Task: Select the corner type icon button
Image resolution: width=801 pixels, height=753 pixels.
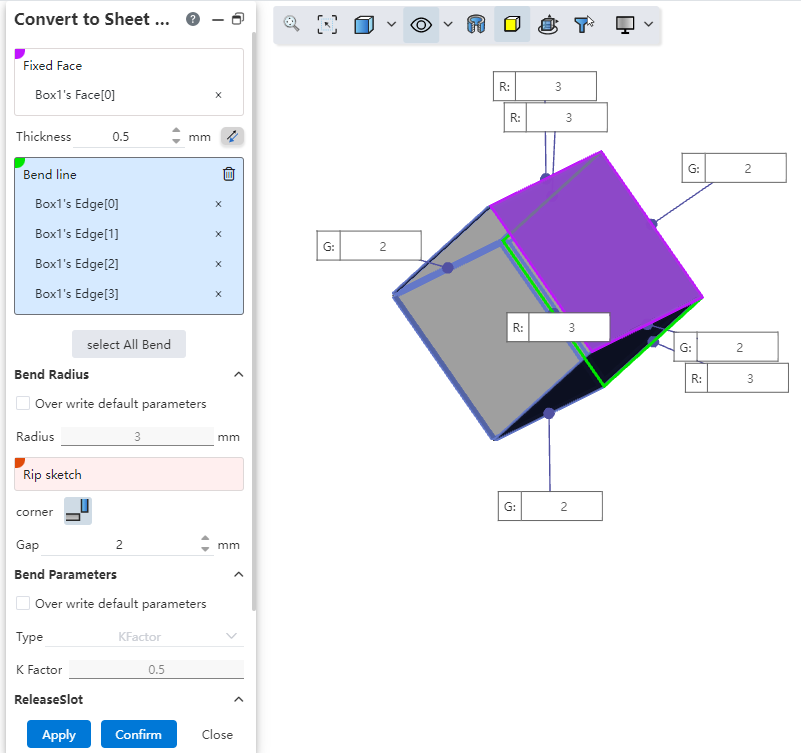Action: click(78, 511)
